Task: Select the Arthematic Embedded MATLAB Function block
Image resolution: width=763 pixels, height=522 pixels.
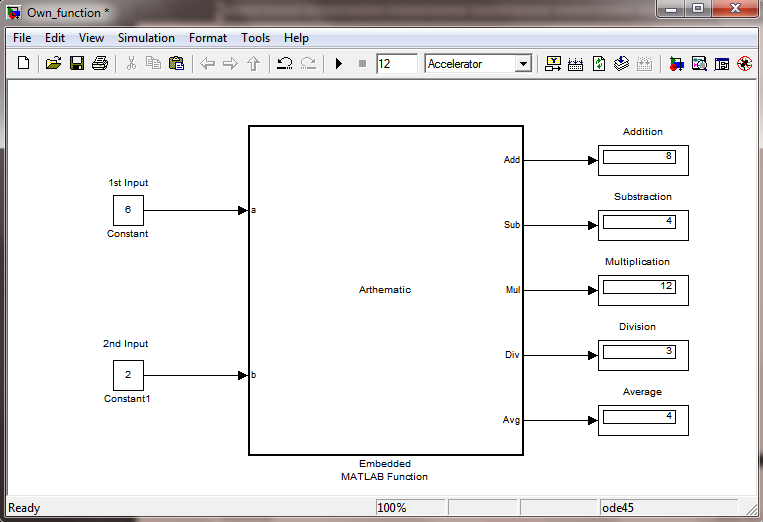Action: (x=386, y=290)
